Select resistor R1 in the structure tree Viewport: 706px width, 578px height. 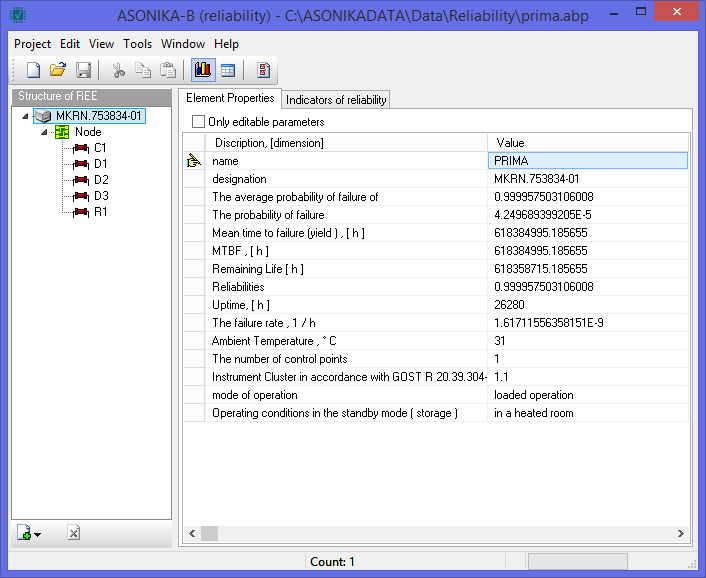coord(100,212)
